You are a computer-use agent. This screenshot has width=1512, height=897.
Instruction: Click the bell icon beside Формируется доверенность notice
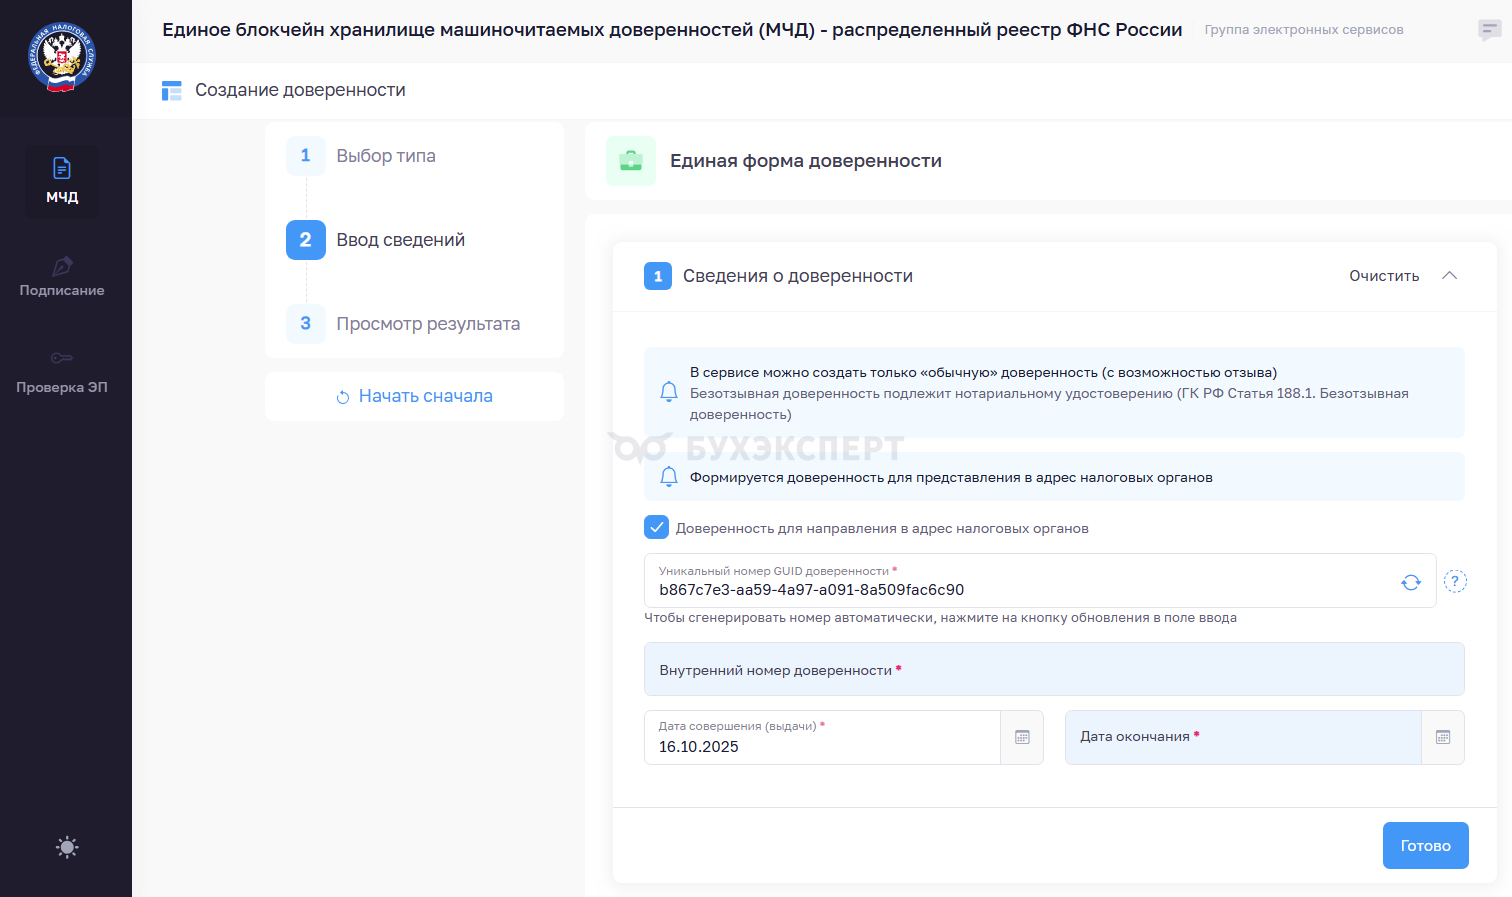pos(669,477)
